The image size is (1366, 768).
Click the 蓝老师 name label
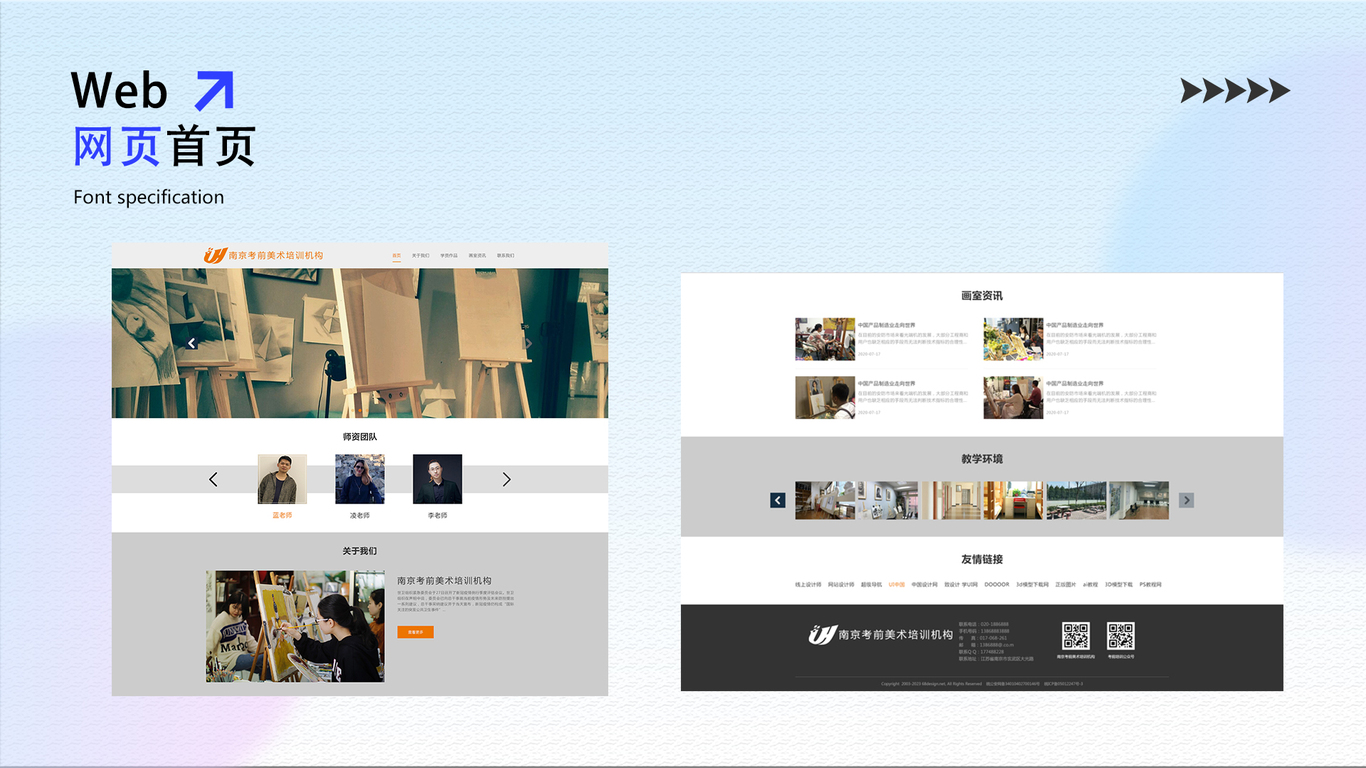[x=282, y=515]
